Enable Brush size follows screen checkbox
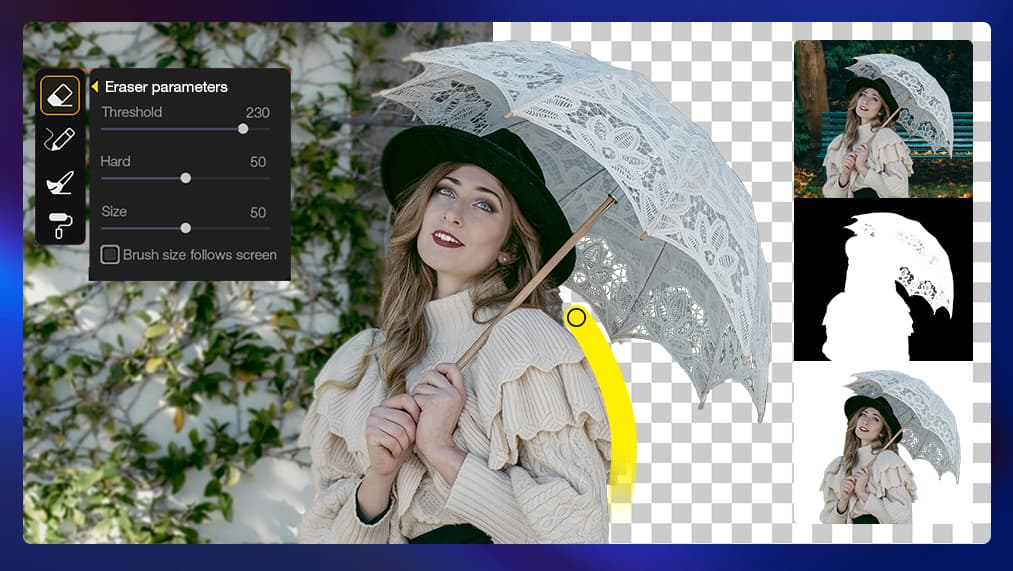The width and height of the screenshot is (1013, 571). (x=110, y=255)
